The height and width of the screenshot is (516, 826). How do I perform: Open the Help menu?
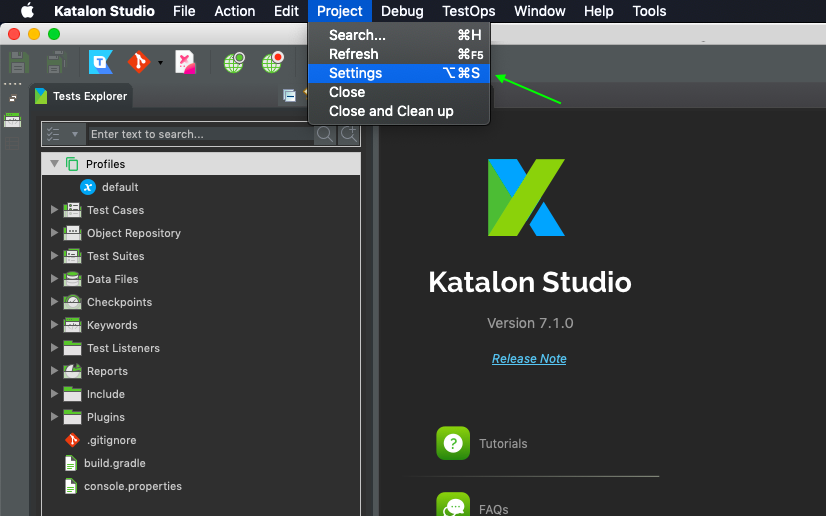pos(598,11)
